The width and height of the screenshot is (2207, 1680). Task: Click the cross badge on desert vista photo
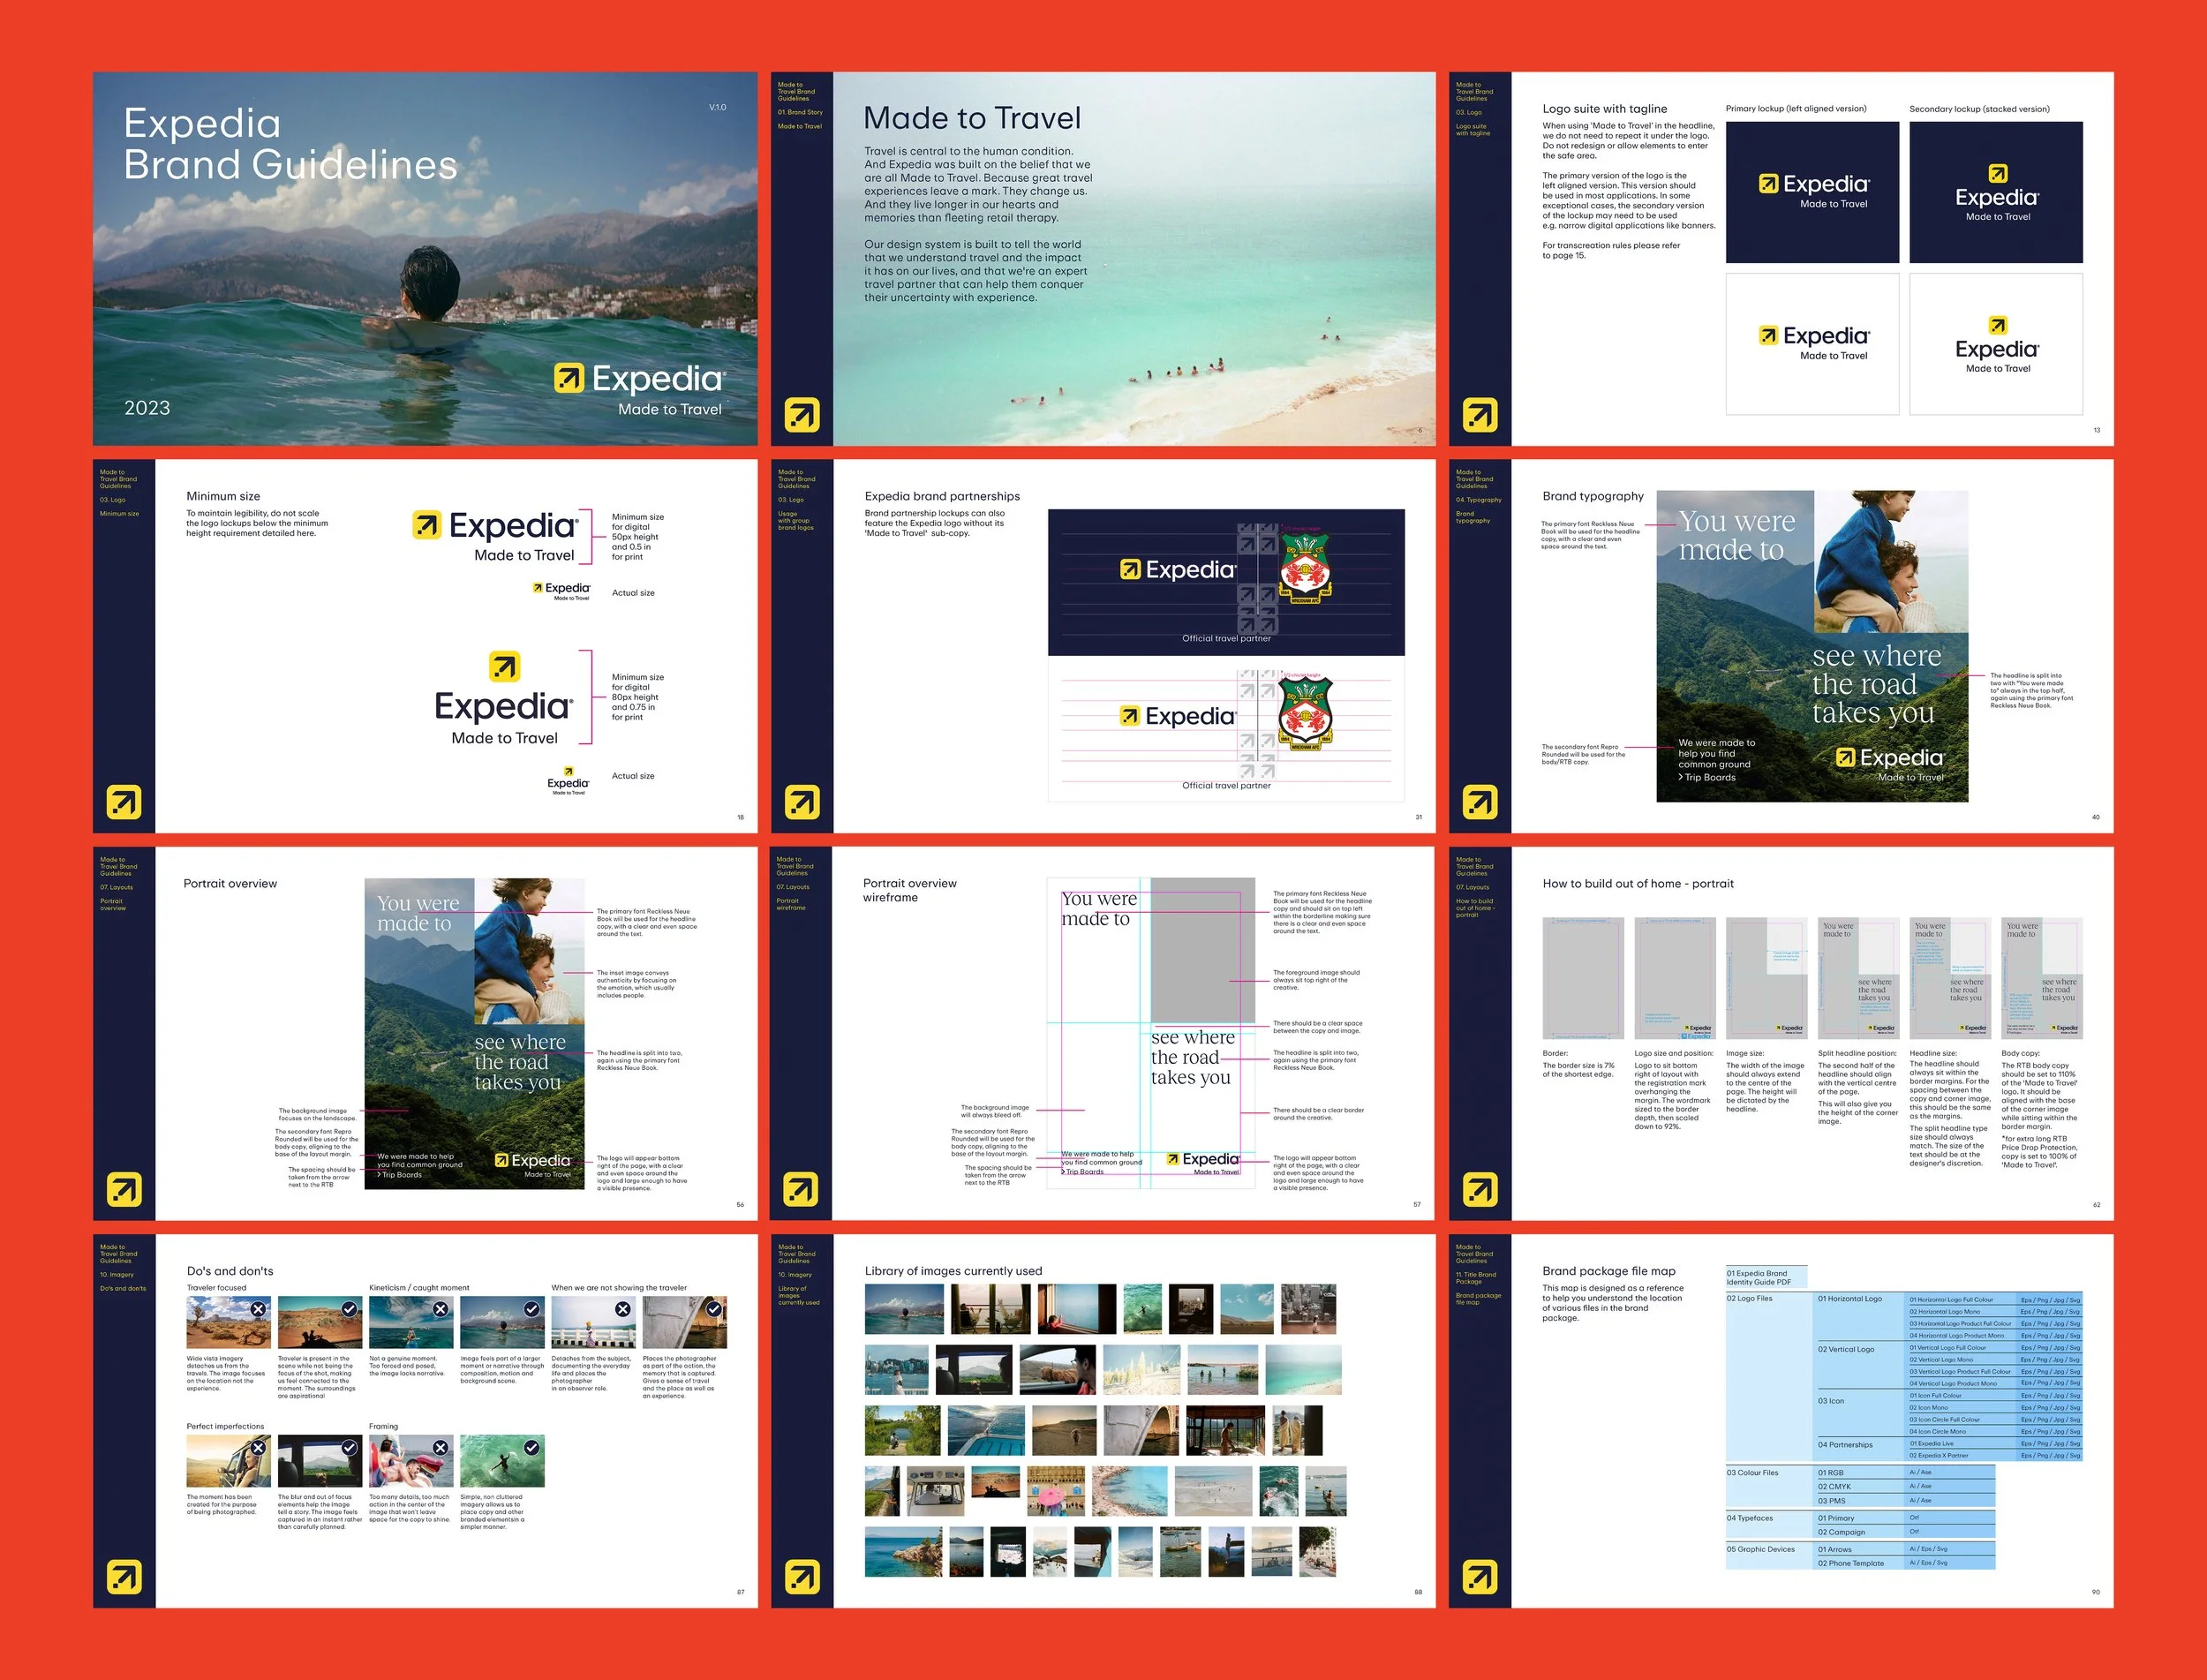tap(258, 1309)
